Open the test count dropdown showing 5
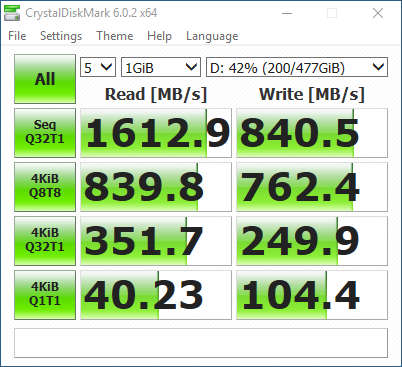 click(x=98, y=67)
